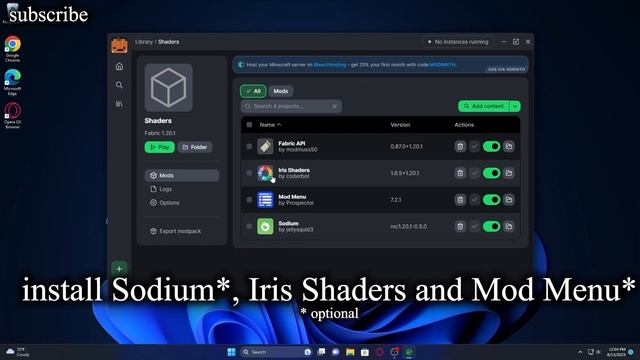Delete the Sodium mod
The height and width of the screenshot is (360, 640).
click(460, 226)
